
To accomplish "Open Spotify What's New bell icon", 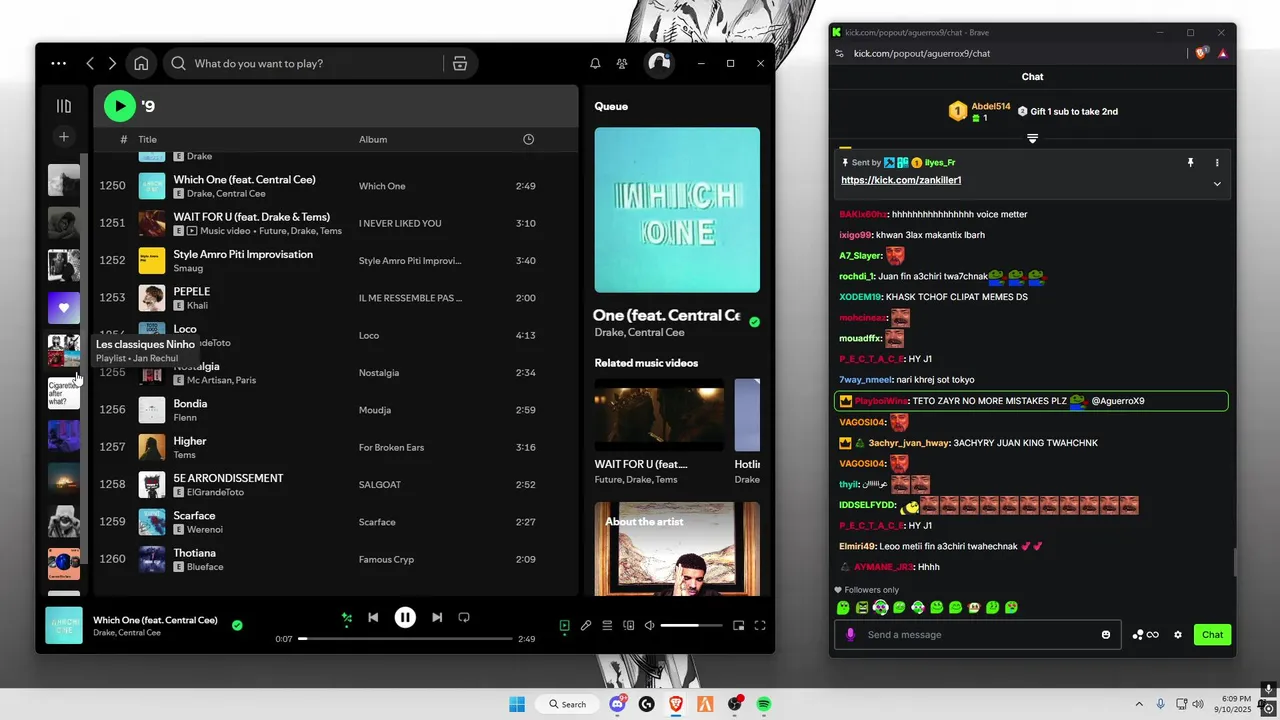I will [595, 63].
